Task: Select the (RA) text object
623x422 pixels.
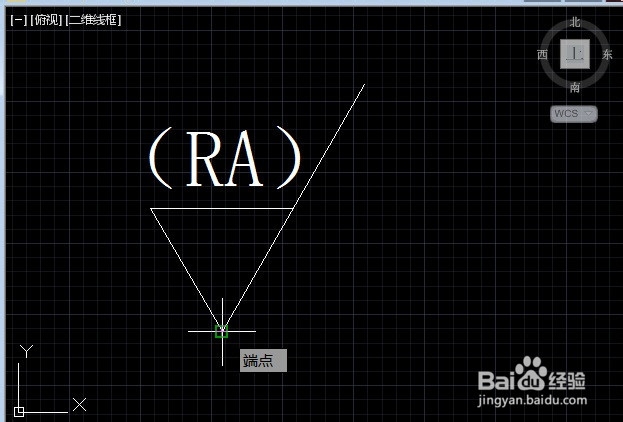Action: pyautogui.click(x=225, y=158)
